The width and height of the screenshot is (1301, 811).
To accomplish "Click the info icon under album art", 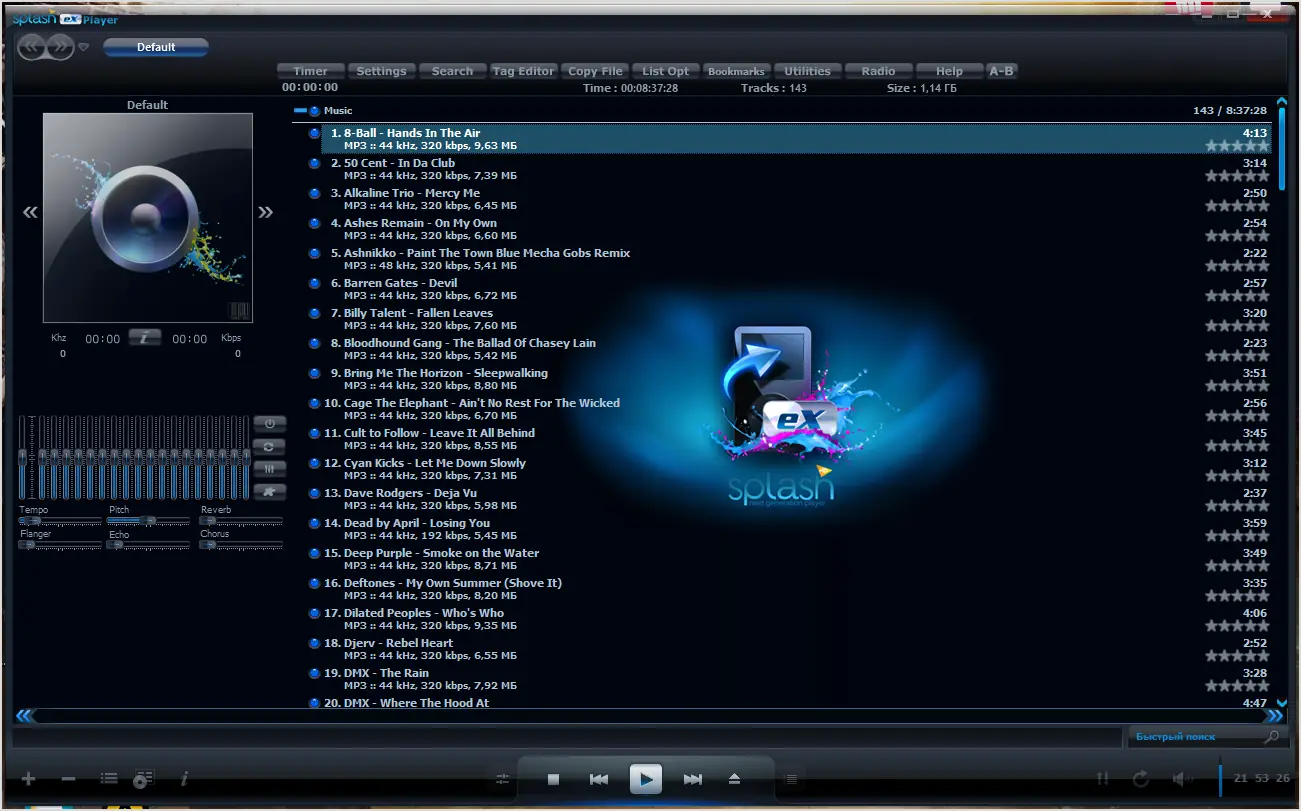I will click(144, 338).
